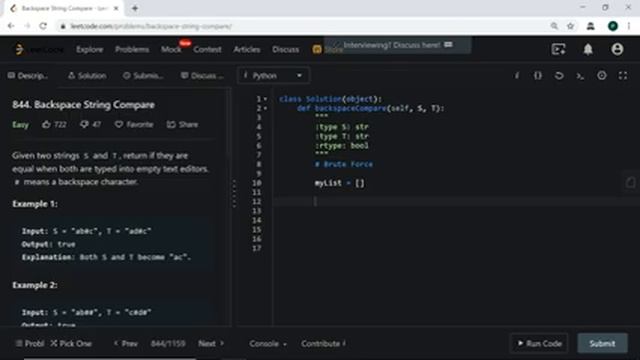This screenshot has width=640, height=360.
Task: Click the thumbs down dislike icon
Action: click(84, 124)
